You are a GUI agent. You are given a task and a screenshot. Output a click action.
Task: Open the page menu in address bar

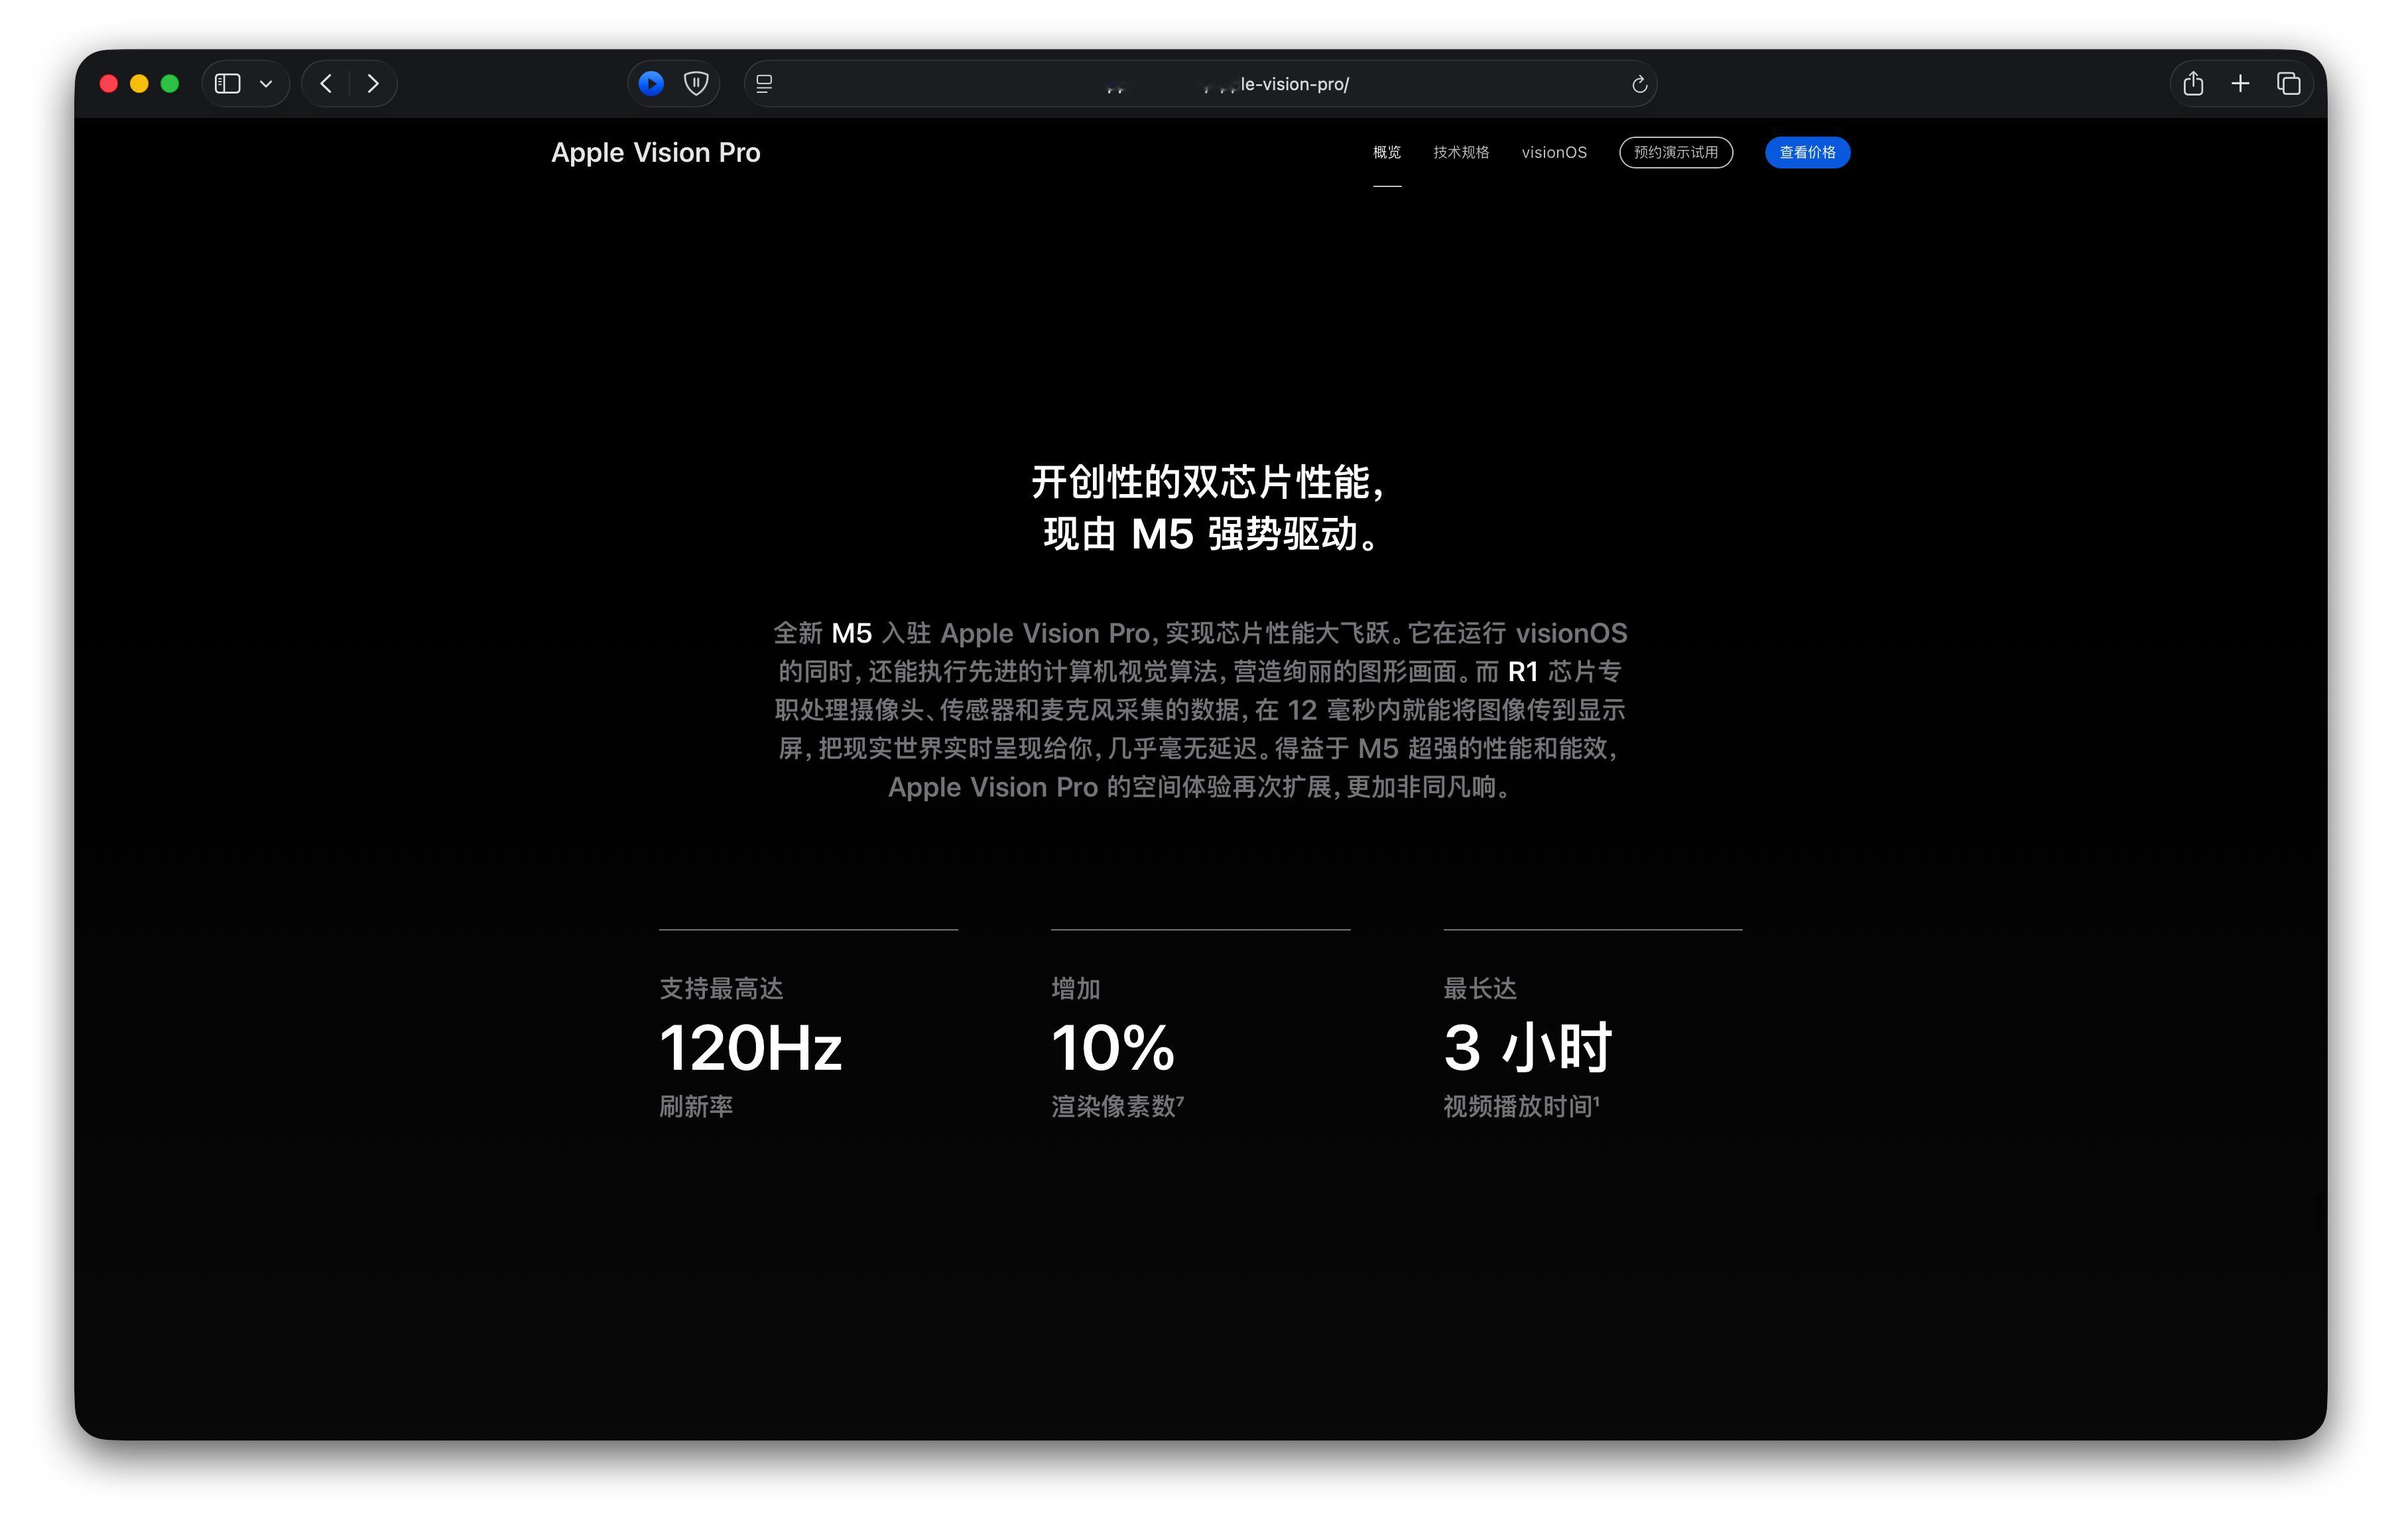(x=764, y=84)
